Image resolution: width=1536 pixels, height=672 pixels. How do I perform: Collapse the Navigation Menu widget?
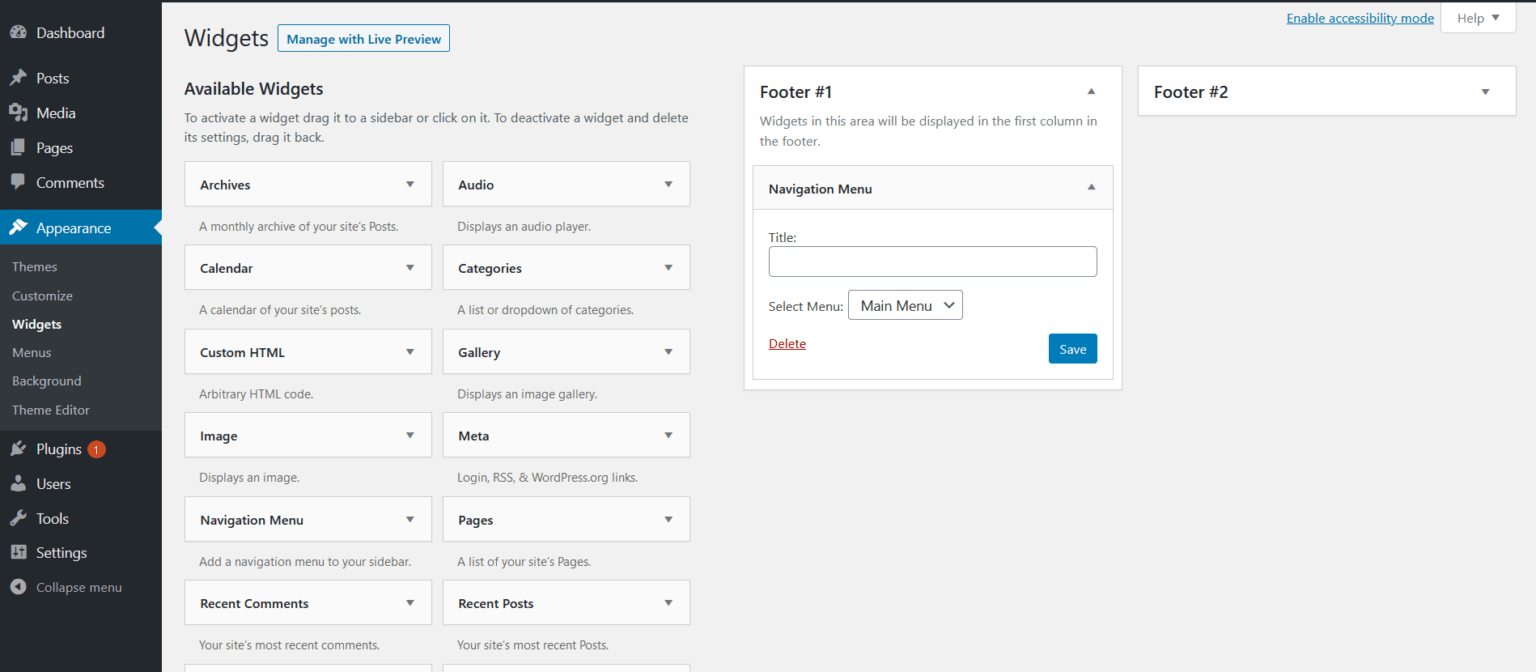1091,187
